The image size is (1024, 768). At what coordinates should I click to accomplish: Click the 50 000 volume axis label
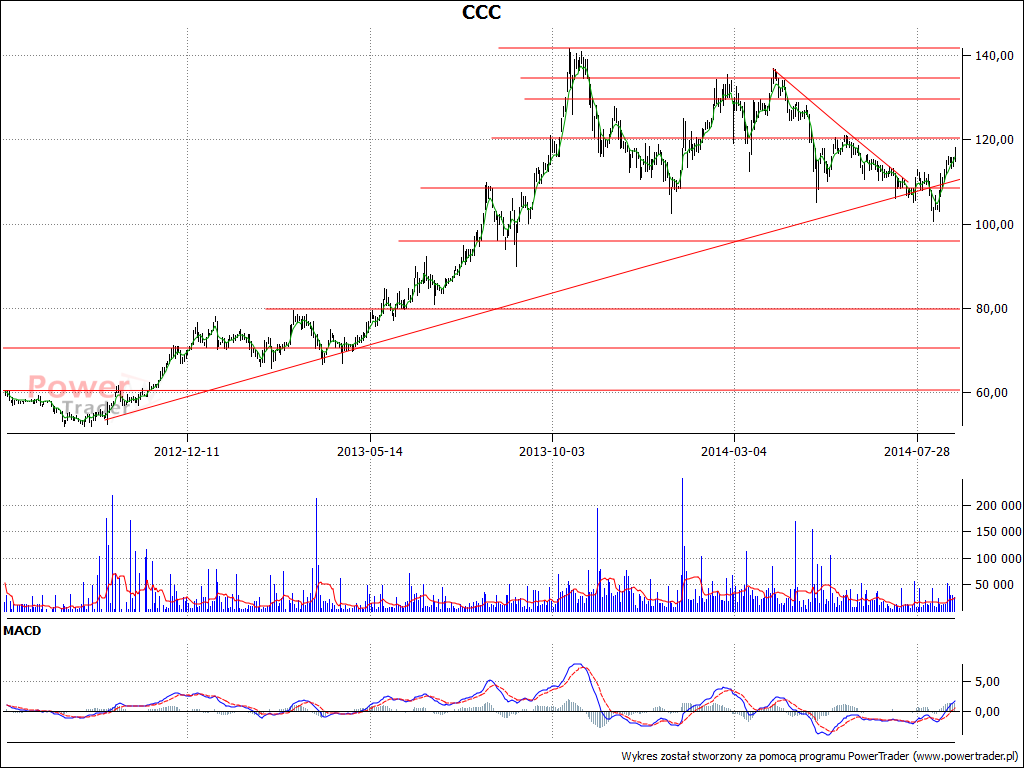click(997, 585)
